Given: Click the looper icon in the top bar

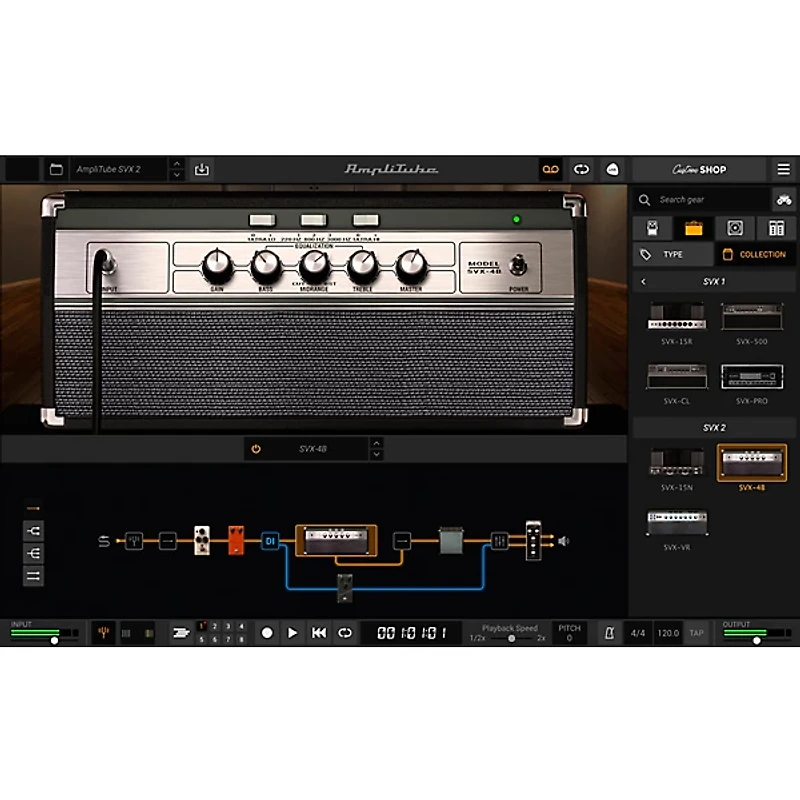Looking at the screenshot, I should pos(549,169).
